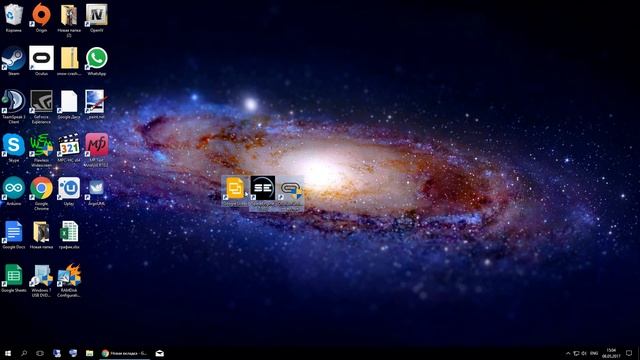This screenshot has height=360, width=640.
Task: Launch the Origin desktop shortcut
Action: (41, 16)
